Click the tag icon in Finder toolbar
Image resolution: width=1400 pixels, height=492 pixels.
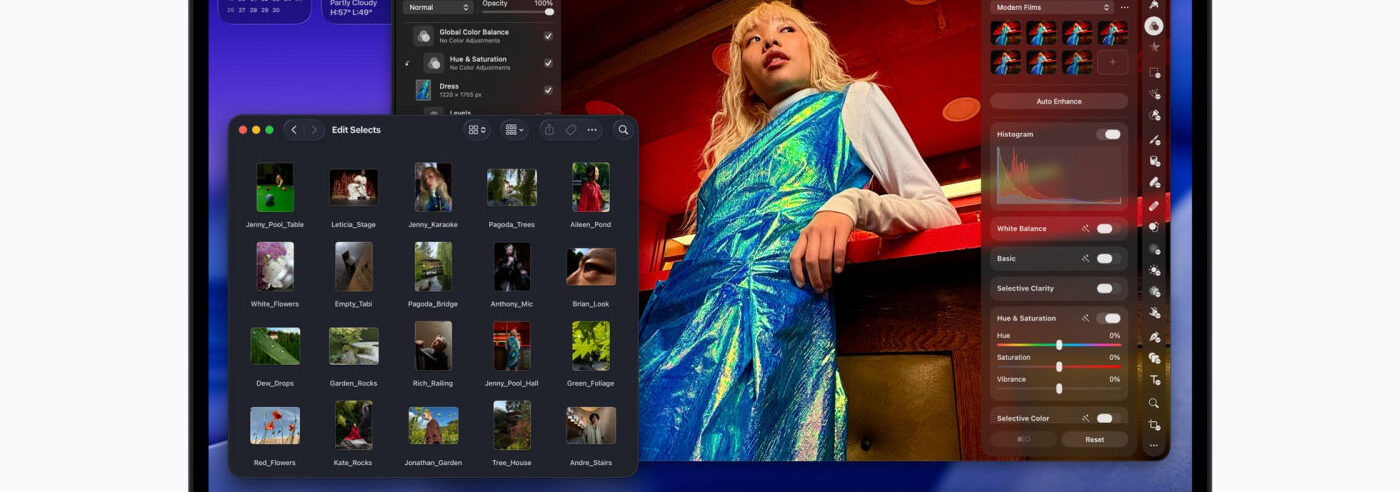tap(571, 130)
